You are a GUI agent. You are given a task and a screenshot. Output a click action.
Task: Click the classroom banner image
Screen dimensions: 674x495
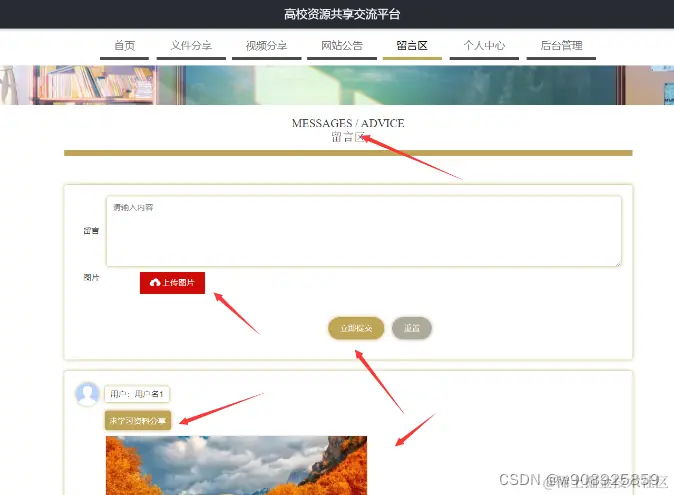(337, 85)
